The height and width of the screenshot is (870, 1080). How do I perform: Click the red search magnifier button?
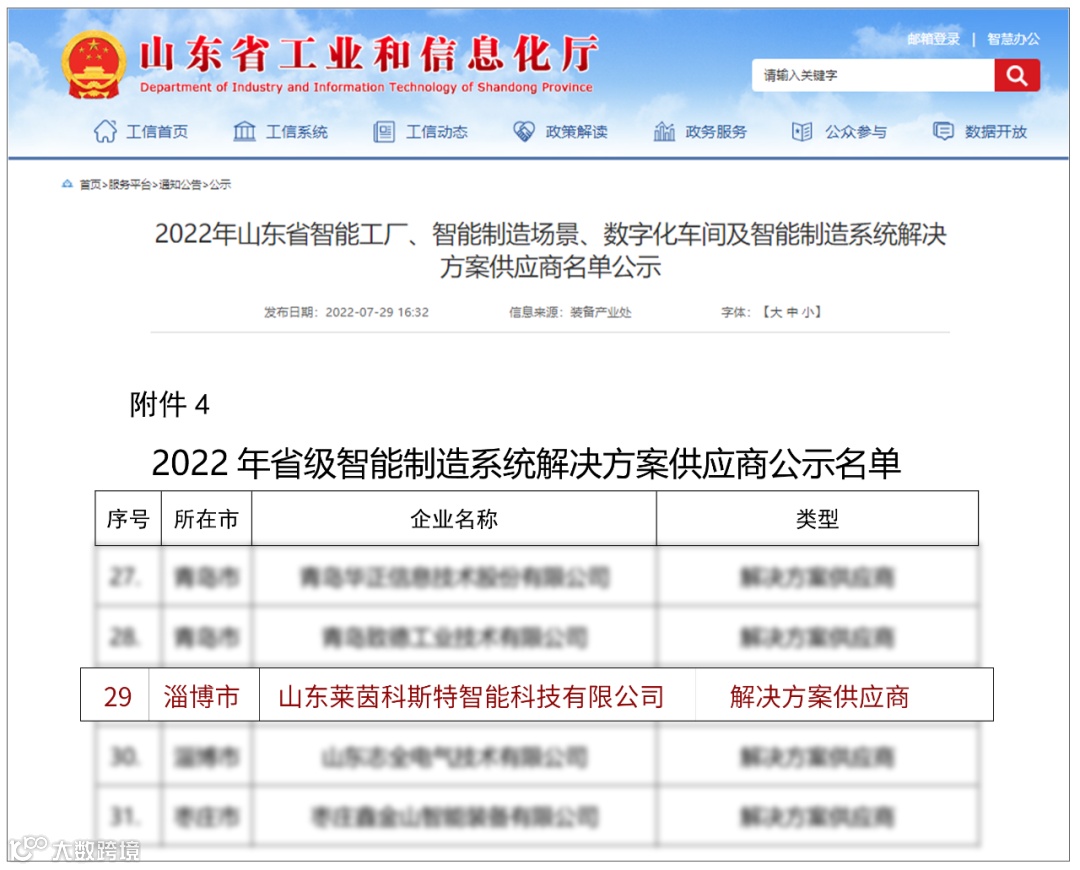pyautogui.click(x=1017, y=75)
